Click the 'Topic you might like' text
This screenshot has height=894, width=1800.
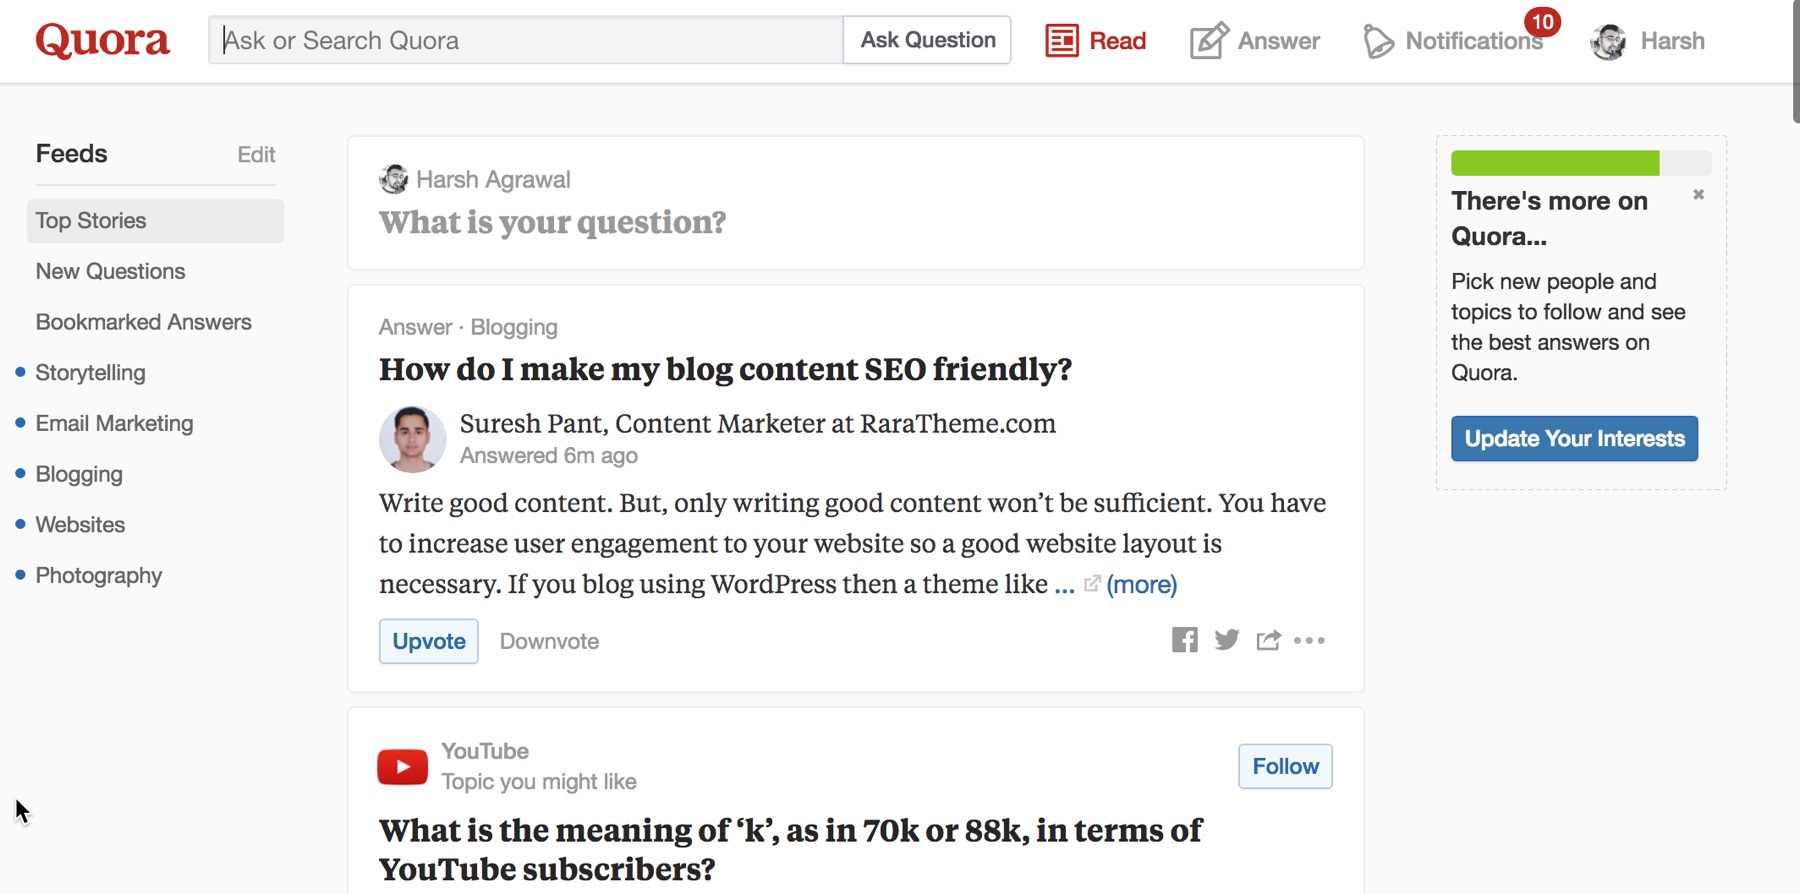tap(539, 782)
